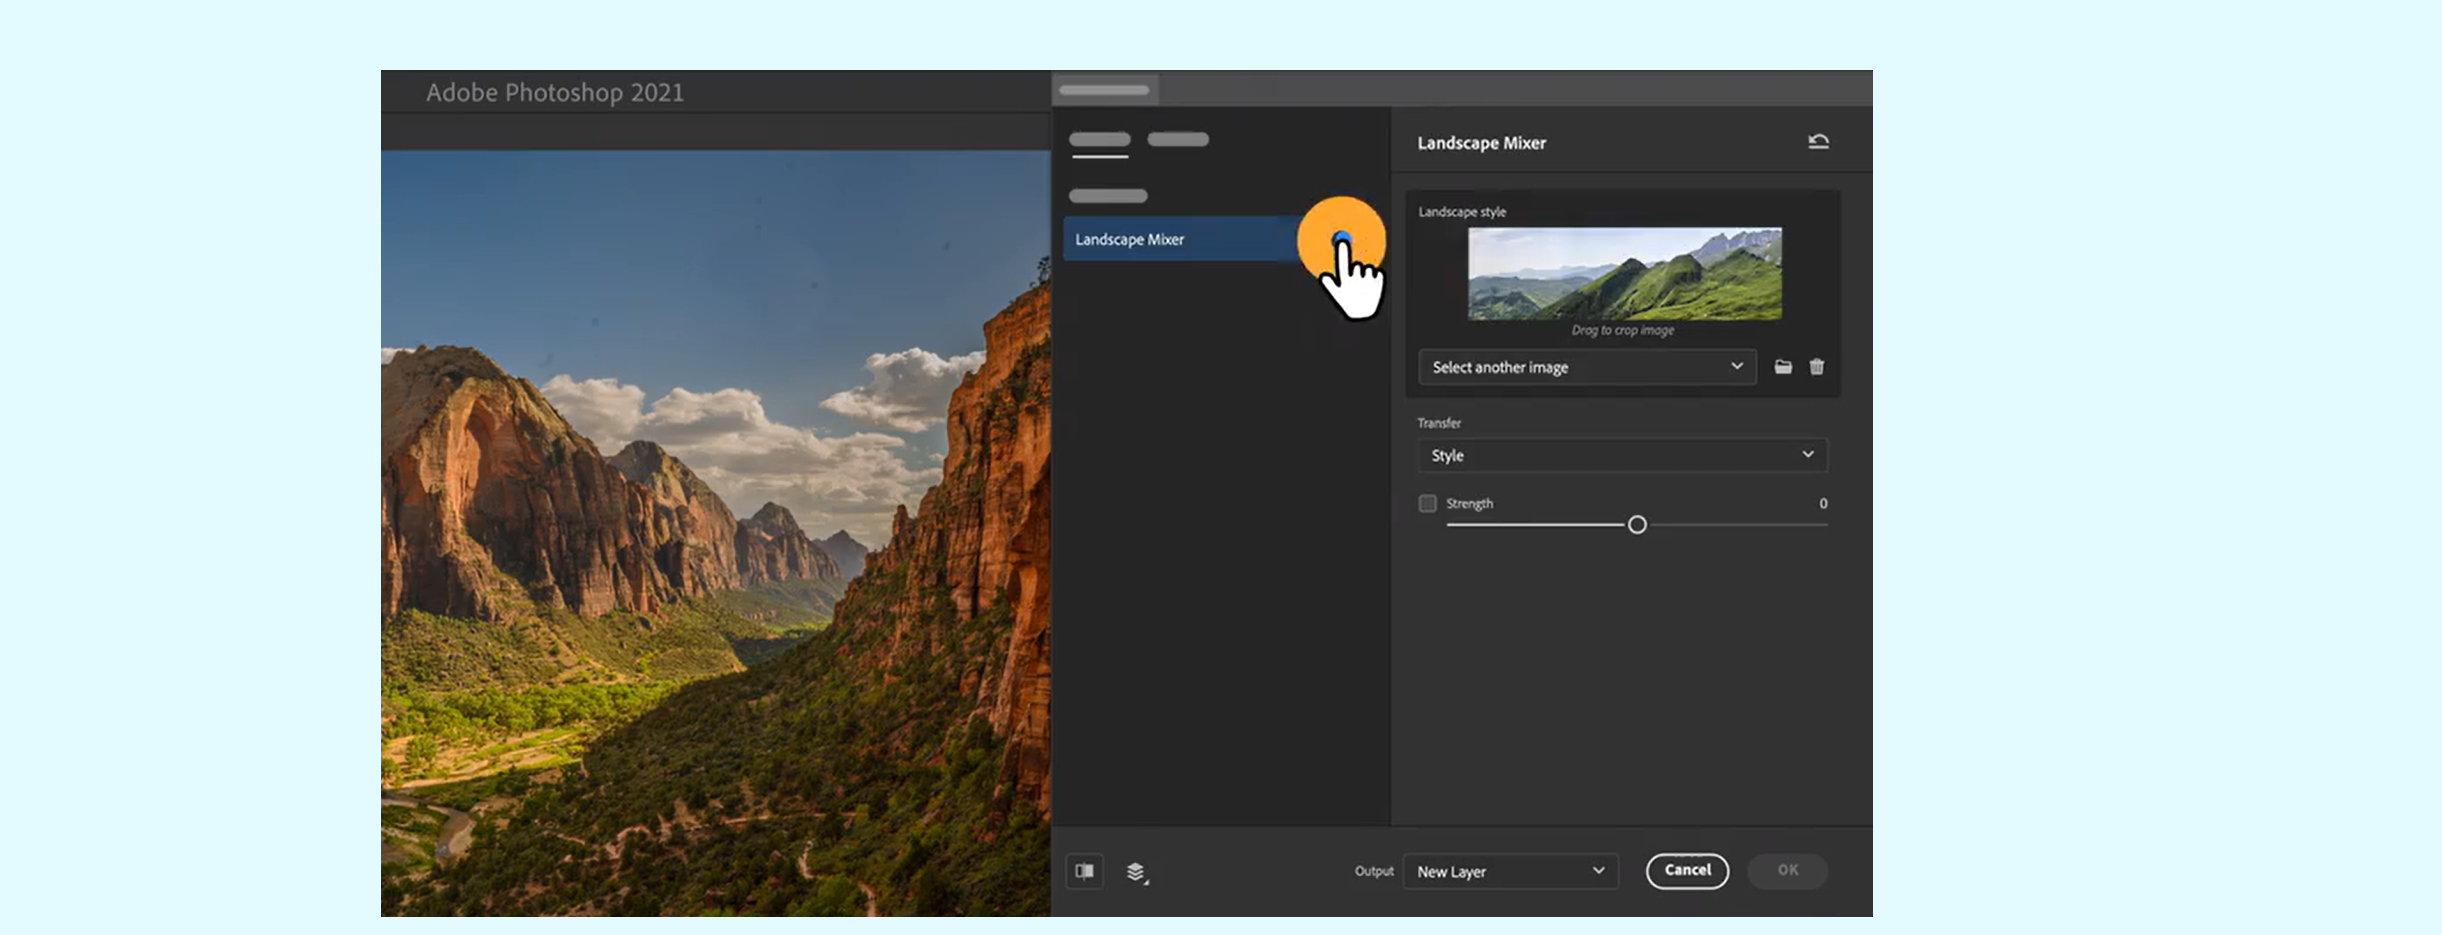
Task: Click the green mountain landscape style thumbnail
Action: (1623, 274)
